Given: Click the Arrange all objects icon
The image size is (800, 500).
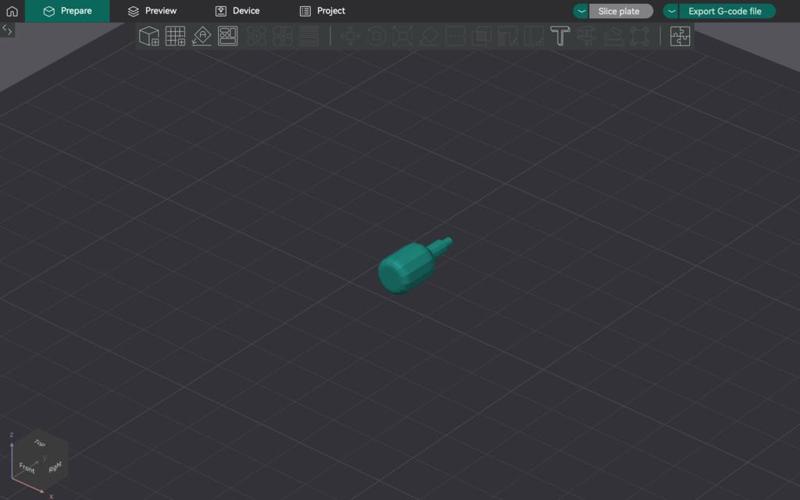Looking at the screenshot, I should click(x=228, y=36).
